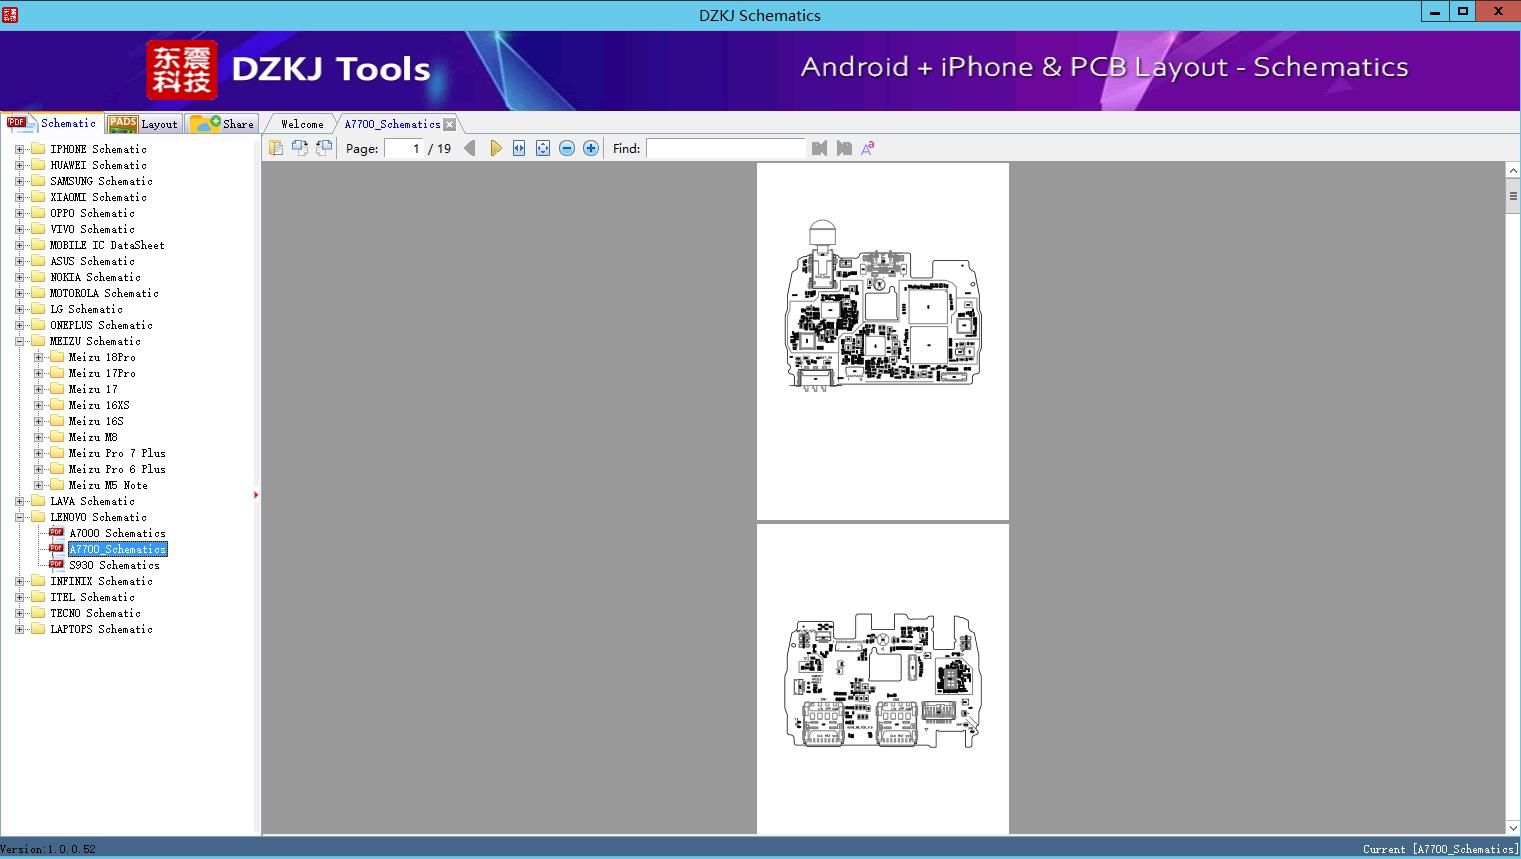Click the find-next icon beside Find box

(x=844, y=148)
